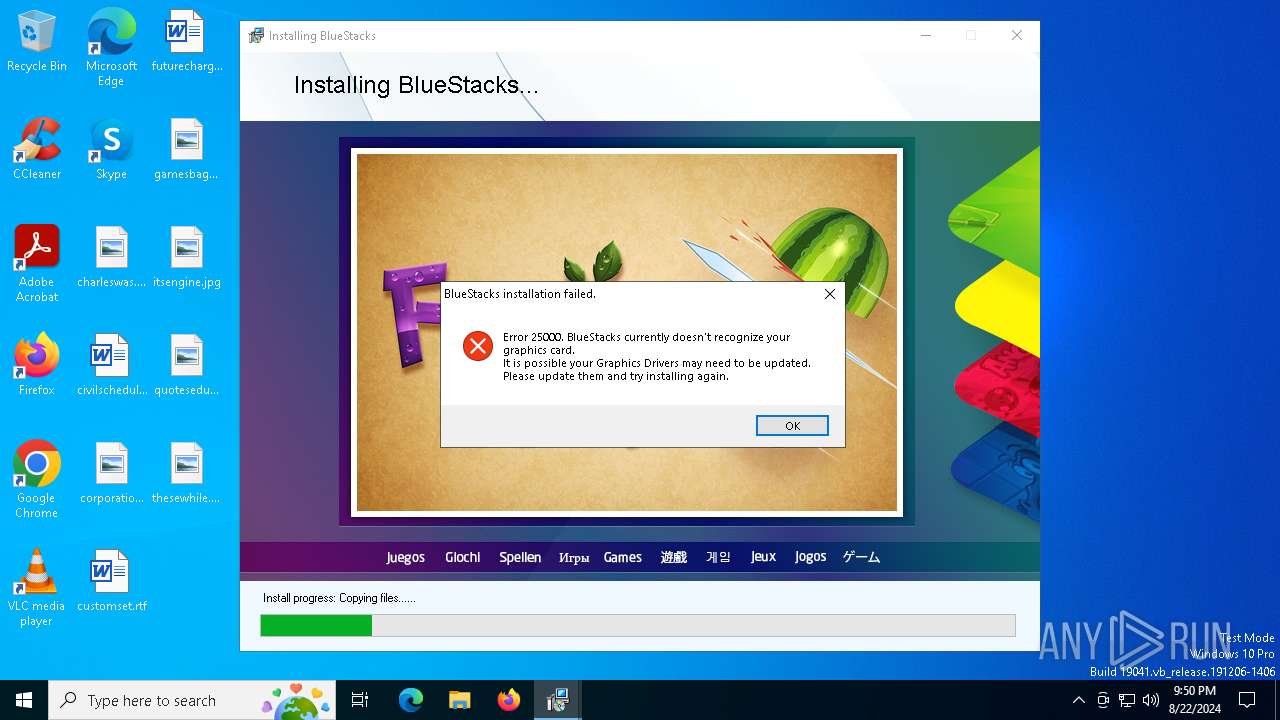Open Task View on the taskbar
The height and width of the screenshot is (720, 1280).
coord(360,700)
